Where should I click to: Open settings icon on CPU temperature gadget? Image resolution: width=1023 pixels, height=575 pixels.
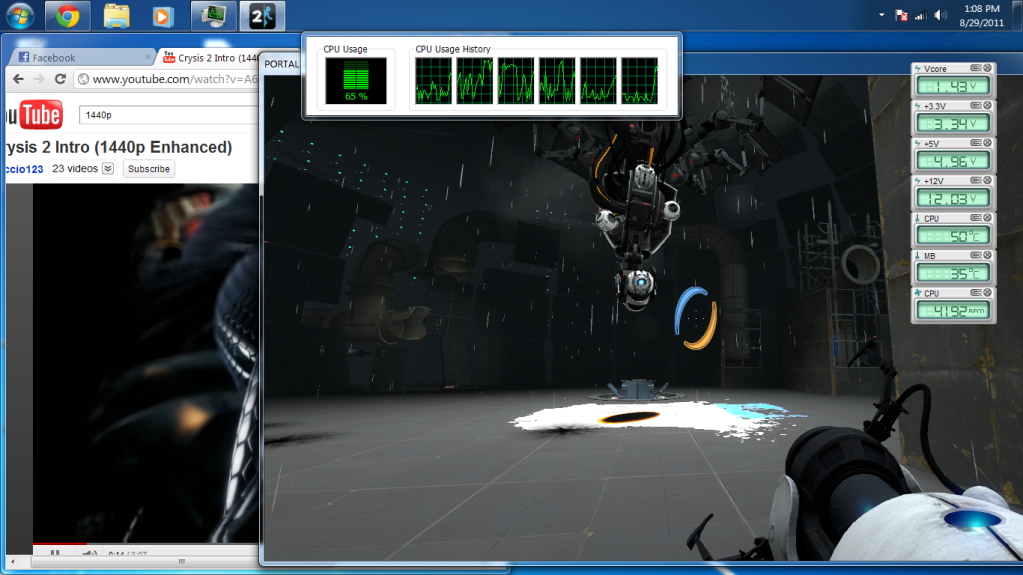976,217
